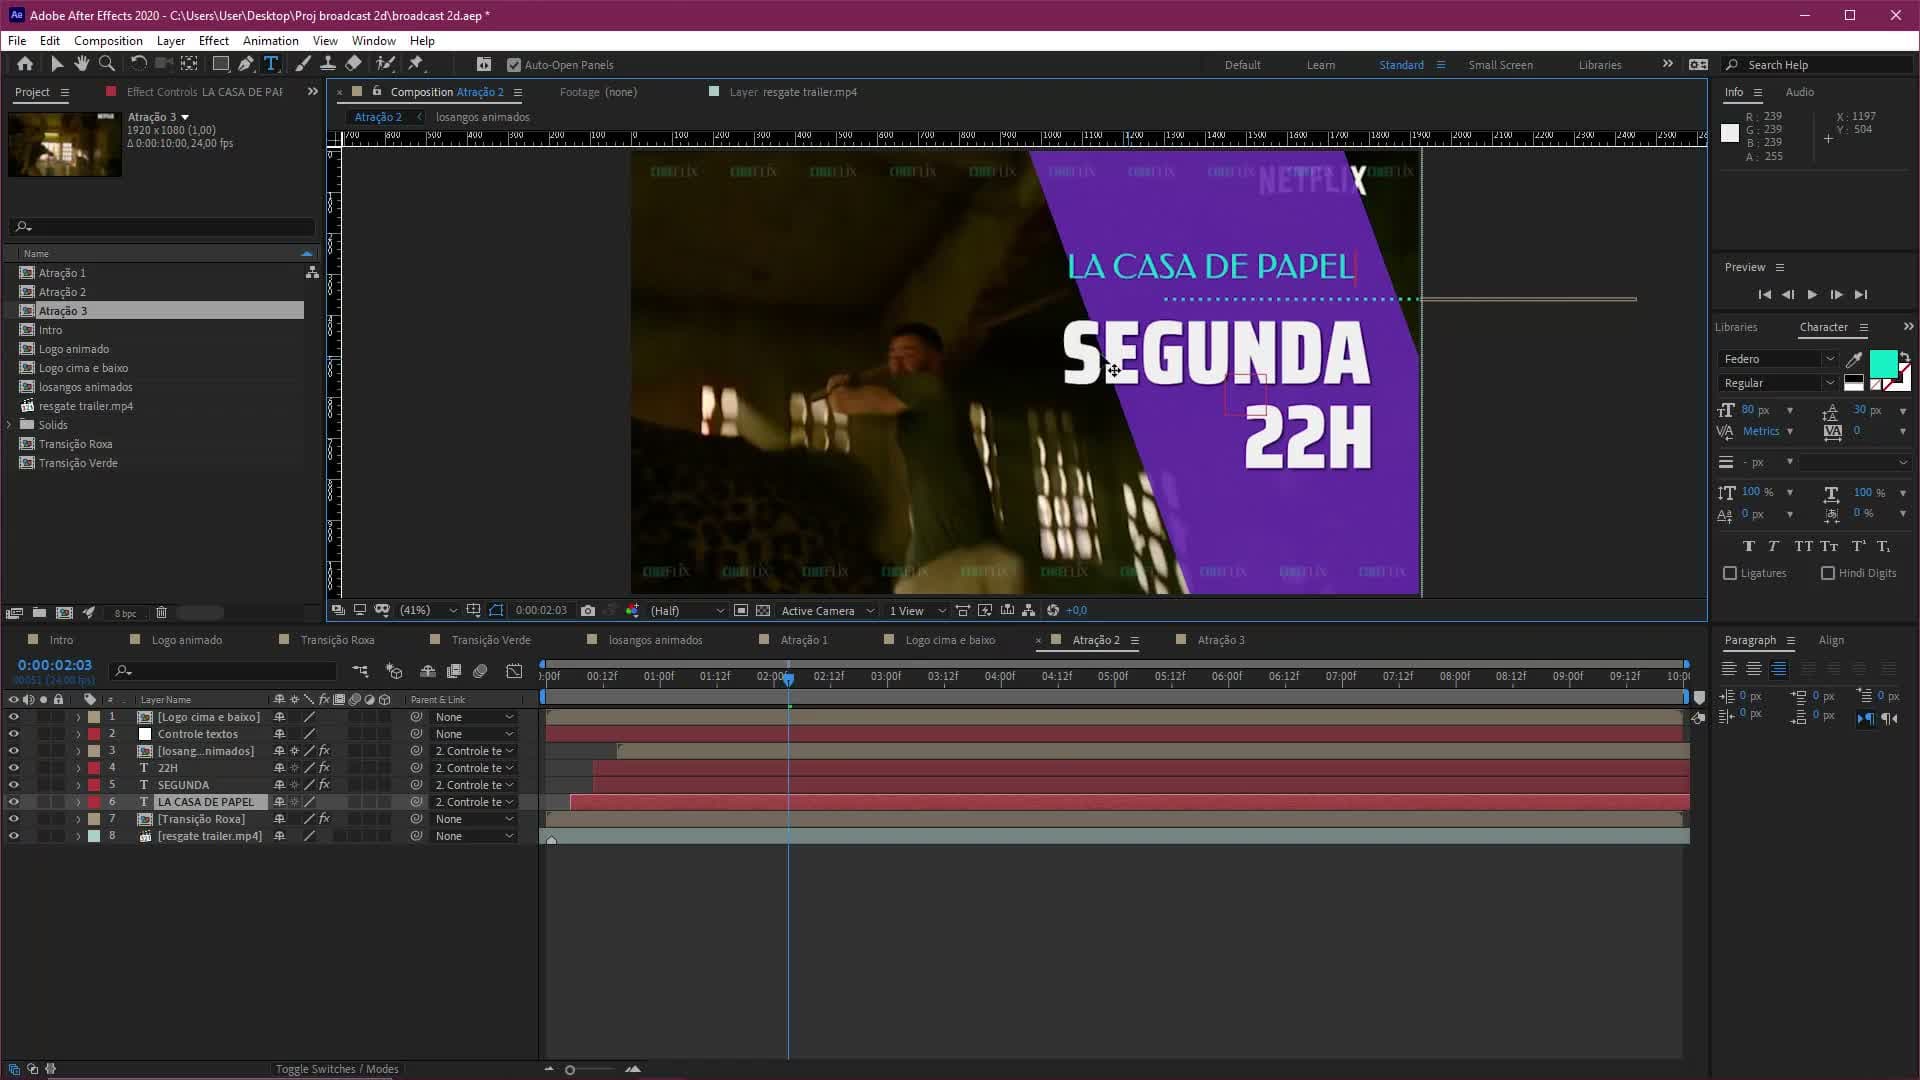Open the Composition menu
The height and width of the screenshot is (1080, 1920).
pyautogui.click(x=108, y=41)
